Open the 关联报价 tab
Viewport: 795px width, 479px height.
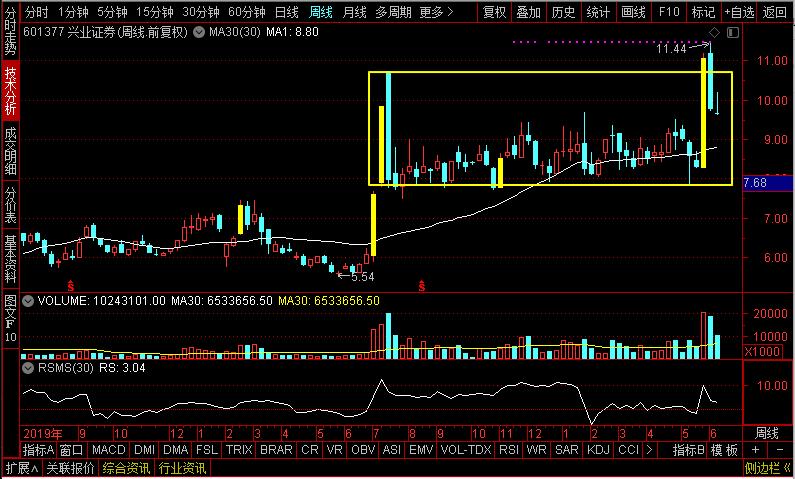[70, 468]
